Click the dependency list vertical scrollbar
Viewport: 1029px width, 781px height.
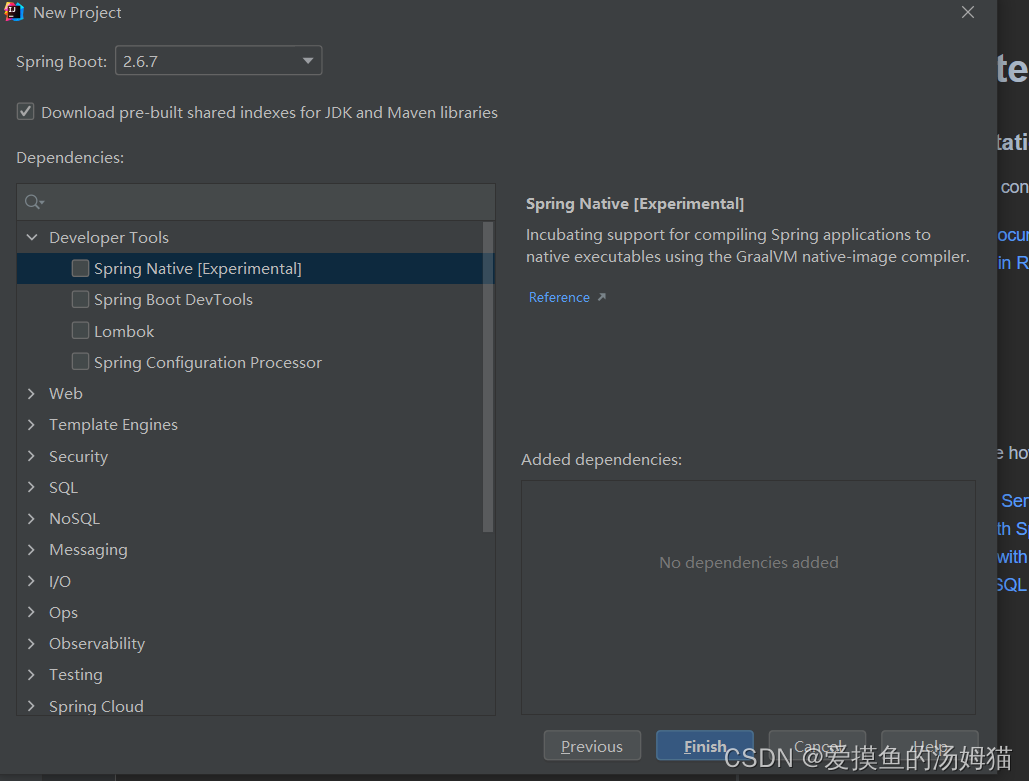(x=488, y=377)
